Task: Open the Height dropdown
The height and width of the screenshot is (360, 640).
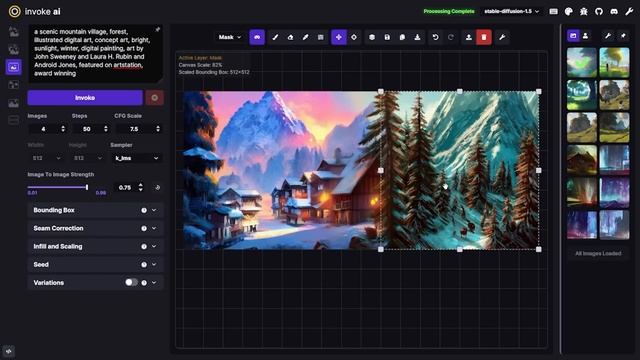Action: coord(87,158)
